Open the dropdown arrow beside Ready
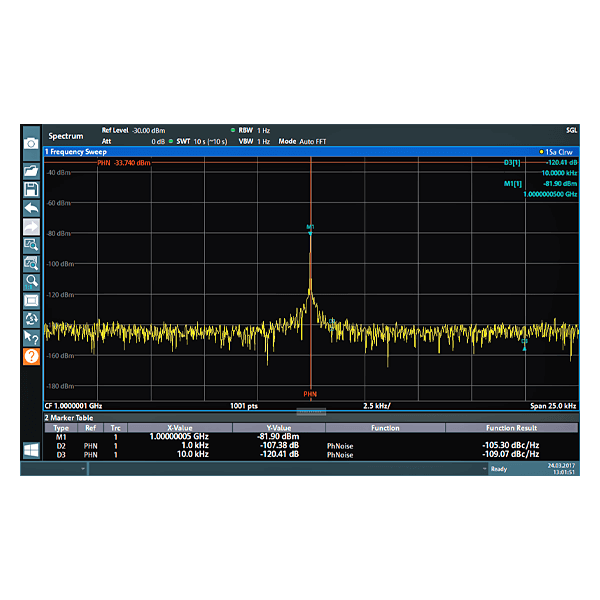 tap(484, 469)
